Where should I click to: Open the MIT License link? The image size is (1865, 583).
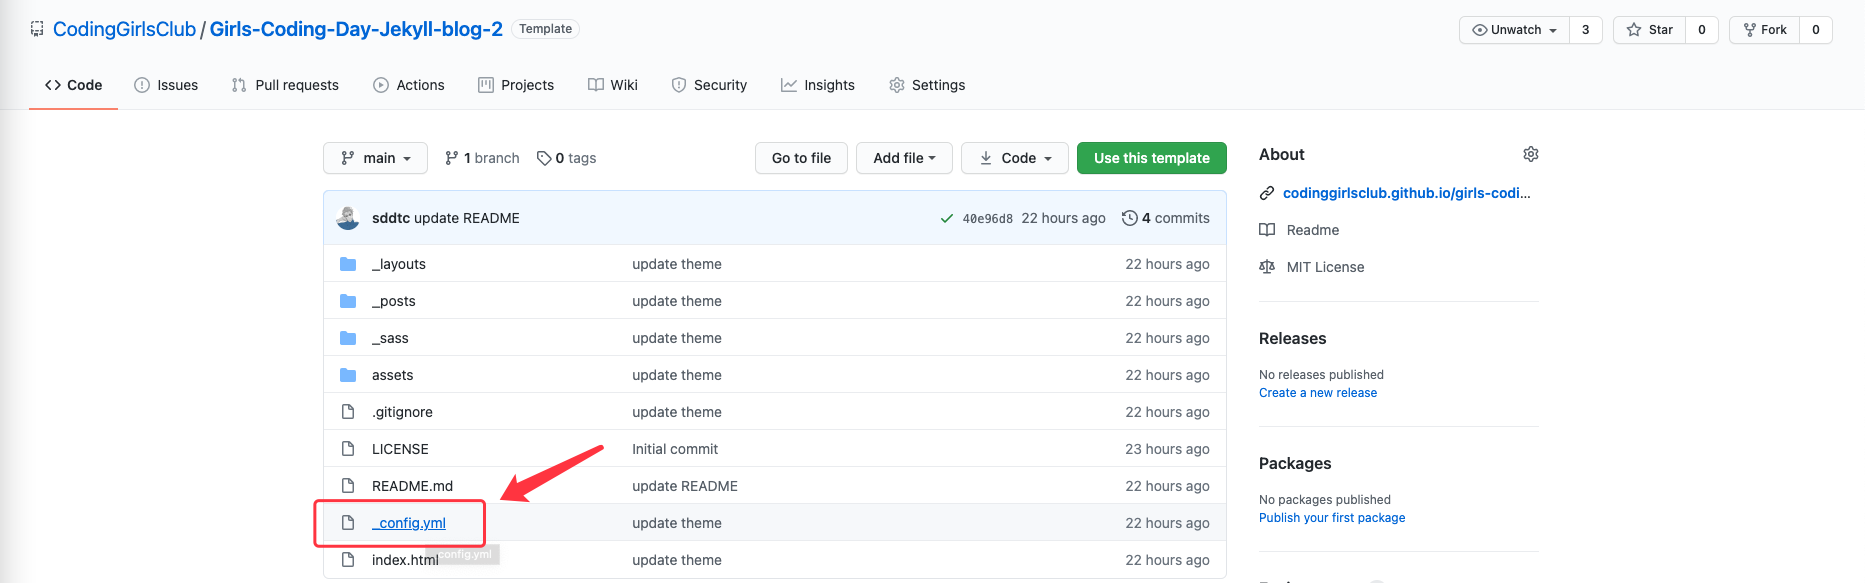(1325, 267)
